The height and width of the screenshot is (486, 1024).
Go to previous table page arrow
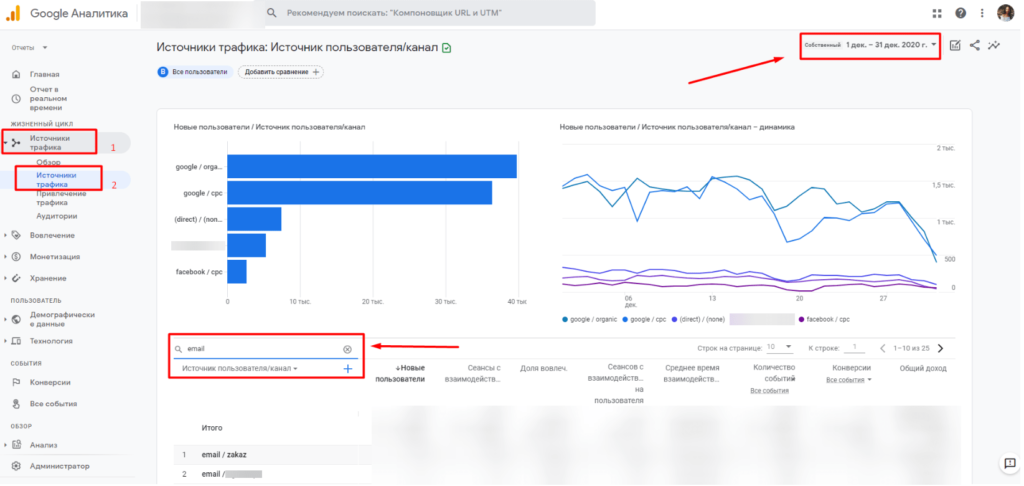883,348
